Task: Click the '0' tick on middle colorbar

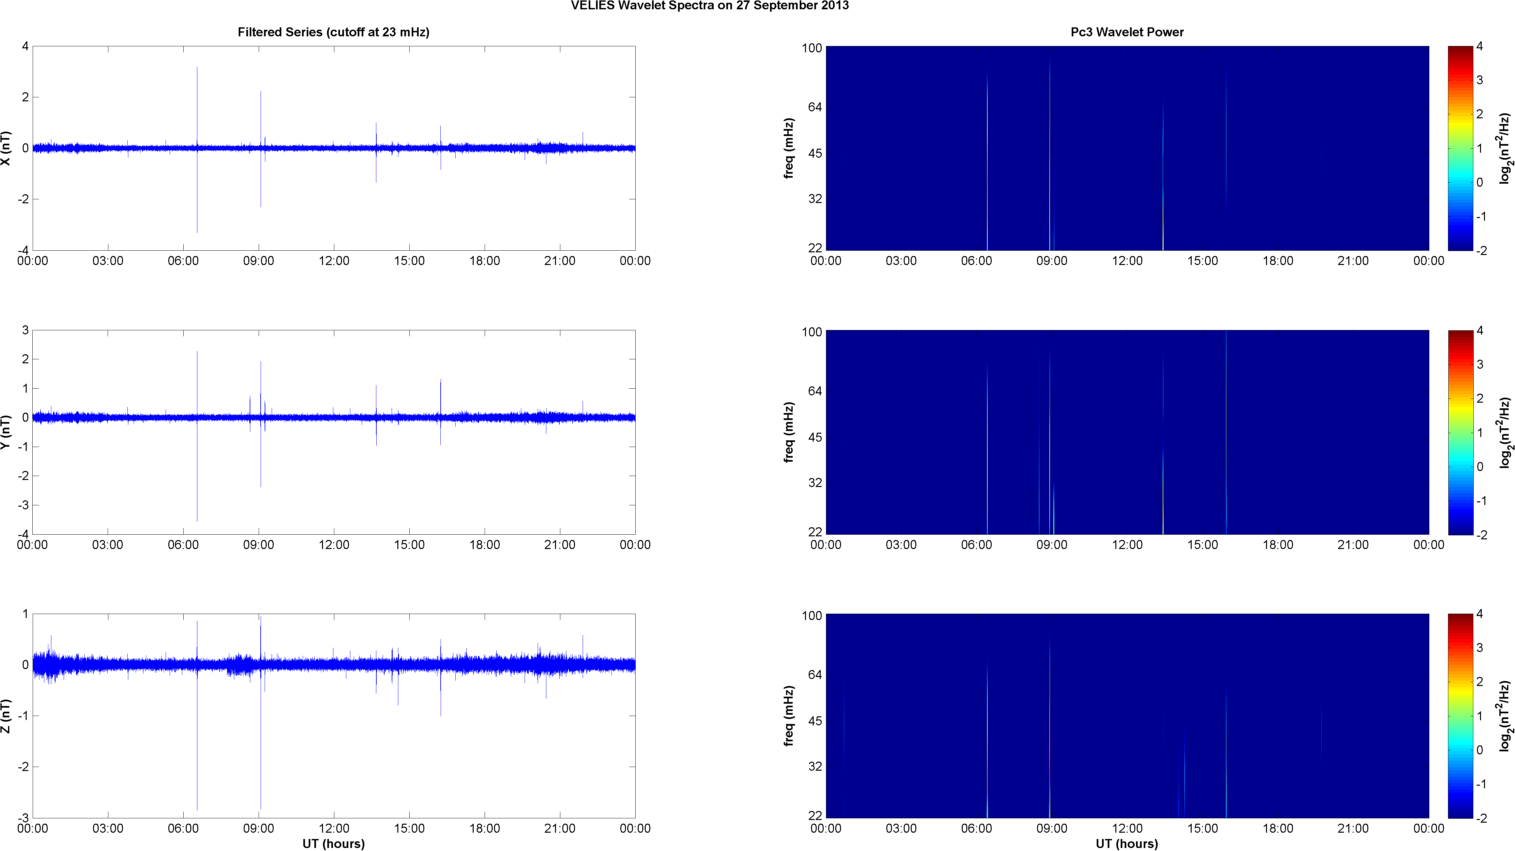Action: pyautogui.click(x=1480, y=467)
